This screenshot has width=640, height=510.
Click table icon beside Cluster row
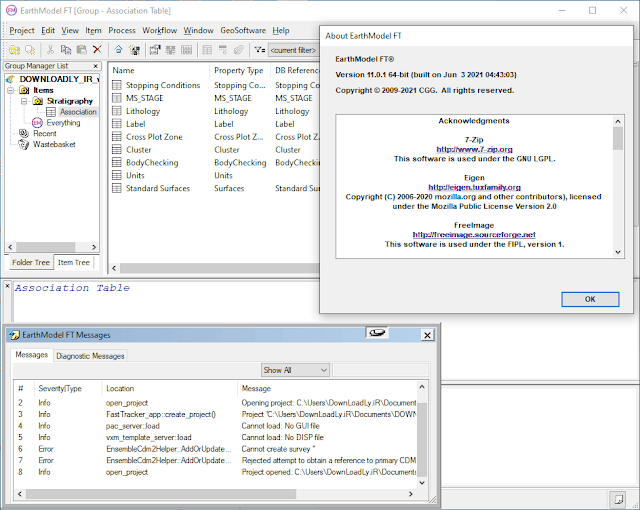click(117, 149)
